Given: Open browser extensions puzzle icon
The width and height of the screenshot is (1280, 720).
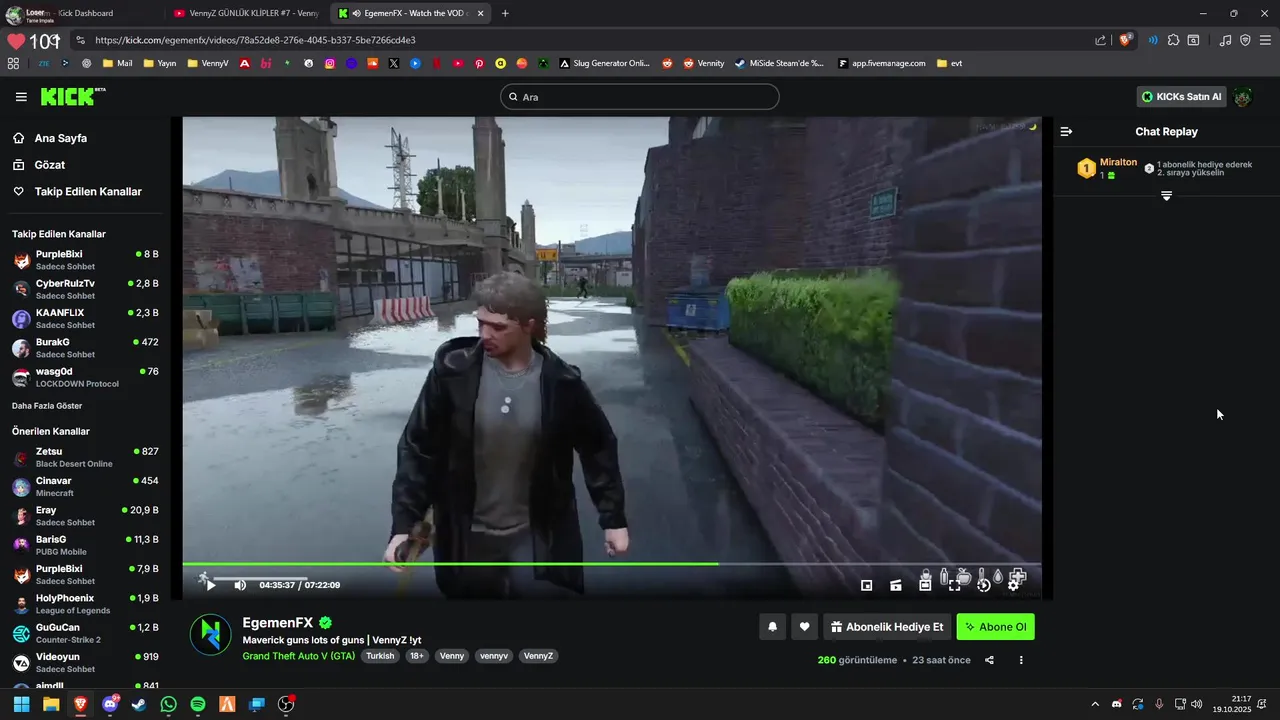Looking at the screenshot, I should click(x=1174, y=40).
